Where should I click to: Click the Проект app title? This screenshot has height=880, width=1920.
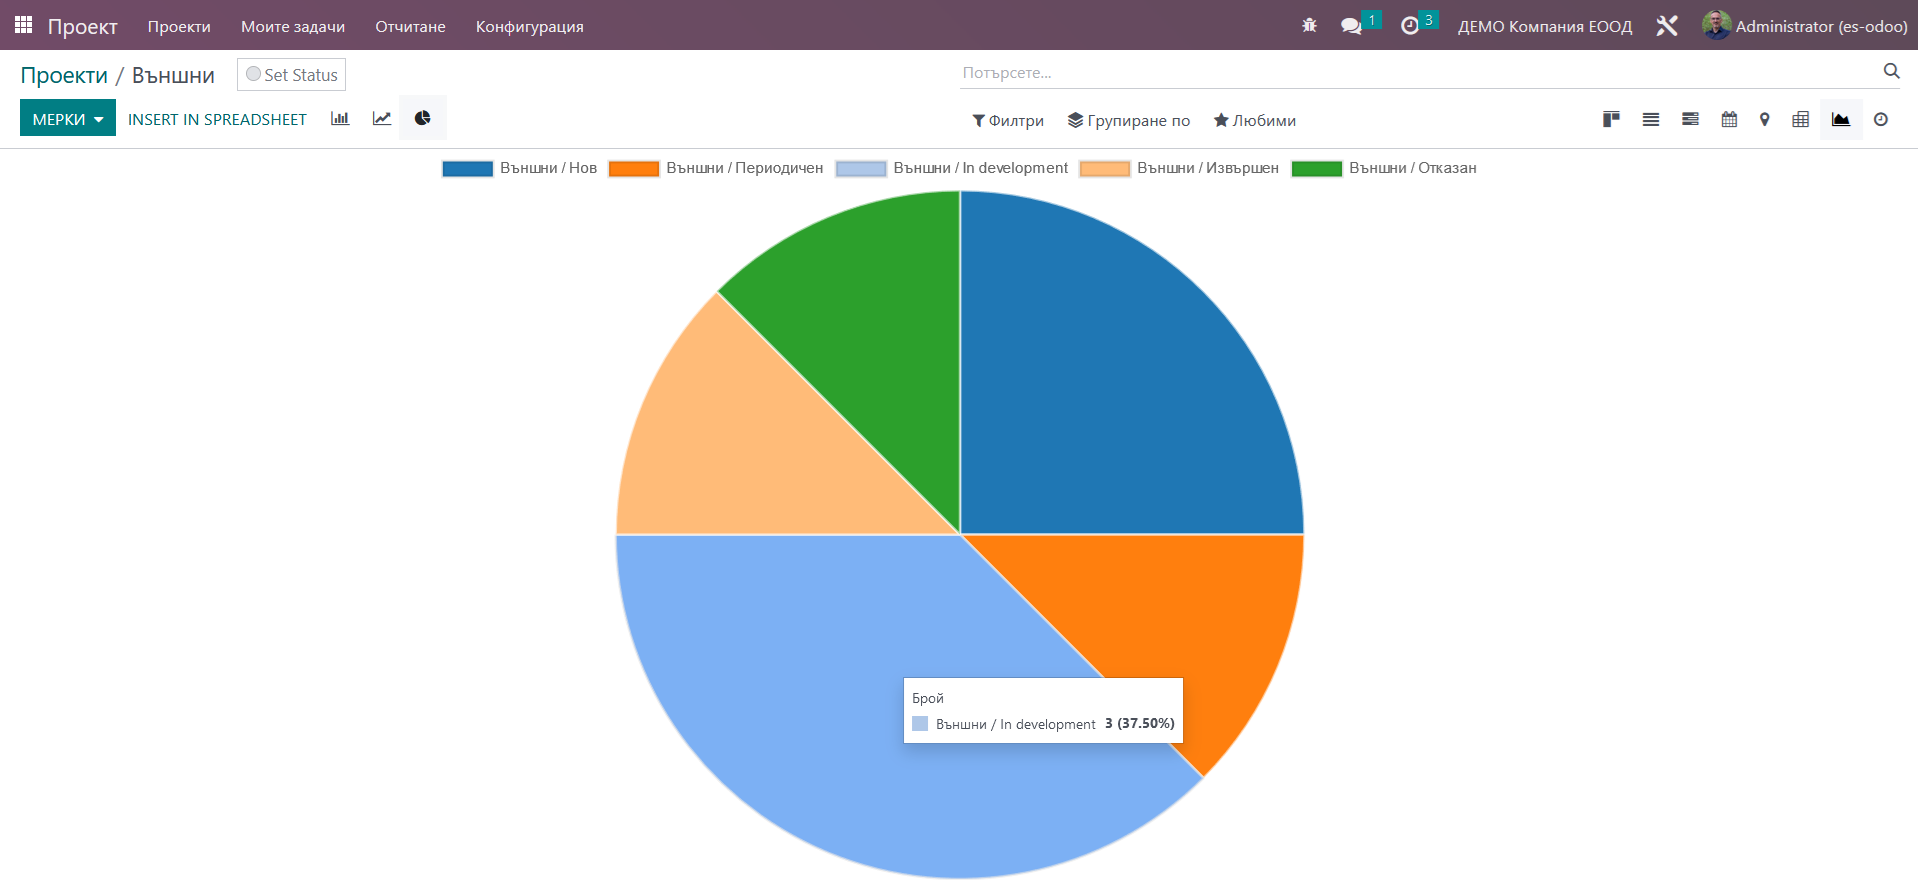tap(83, 26)
